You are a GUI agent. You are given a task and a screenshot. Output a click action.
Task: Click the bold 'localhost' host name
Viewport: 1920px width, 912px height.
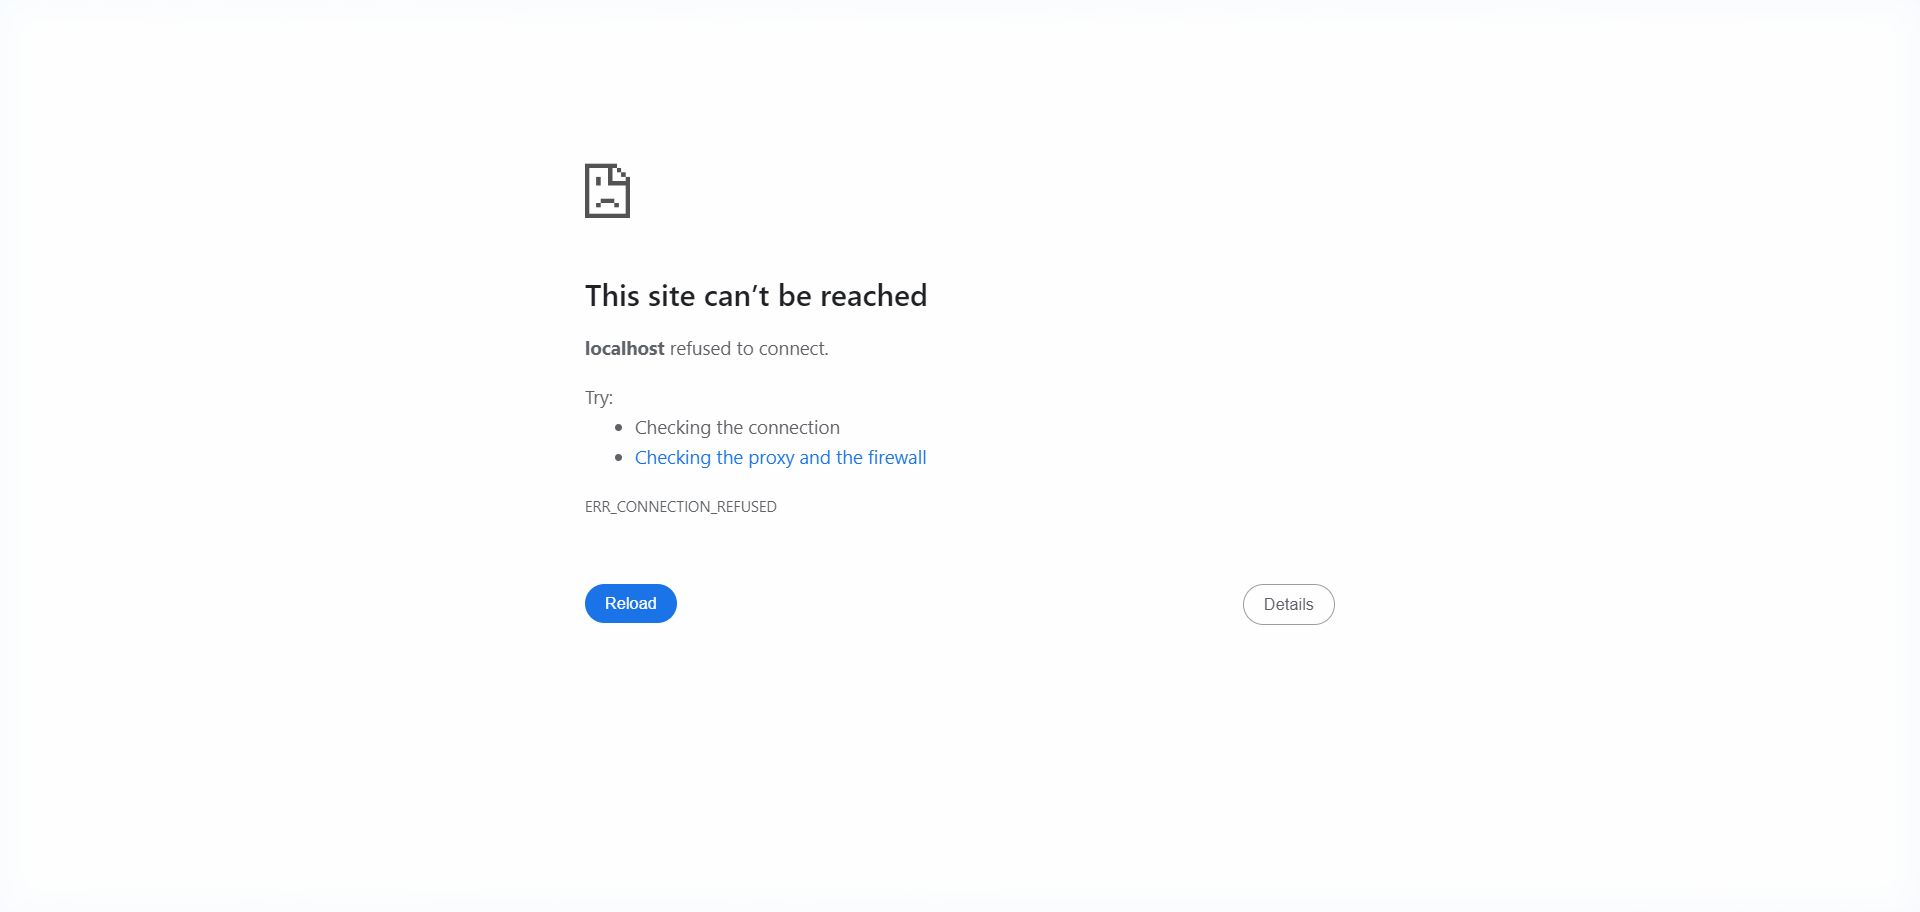pos(625,348)
